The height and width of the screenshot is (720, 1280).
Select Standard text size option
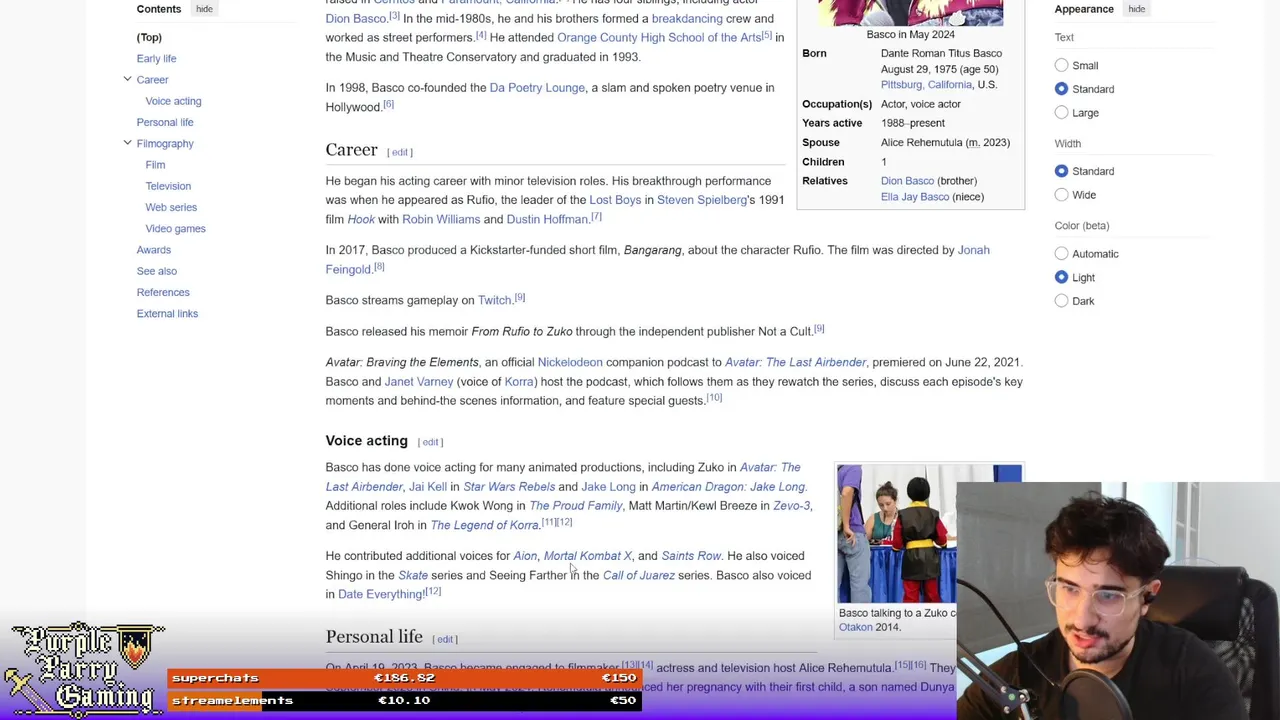point(1061,89)
